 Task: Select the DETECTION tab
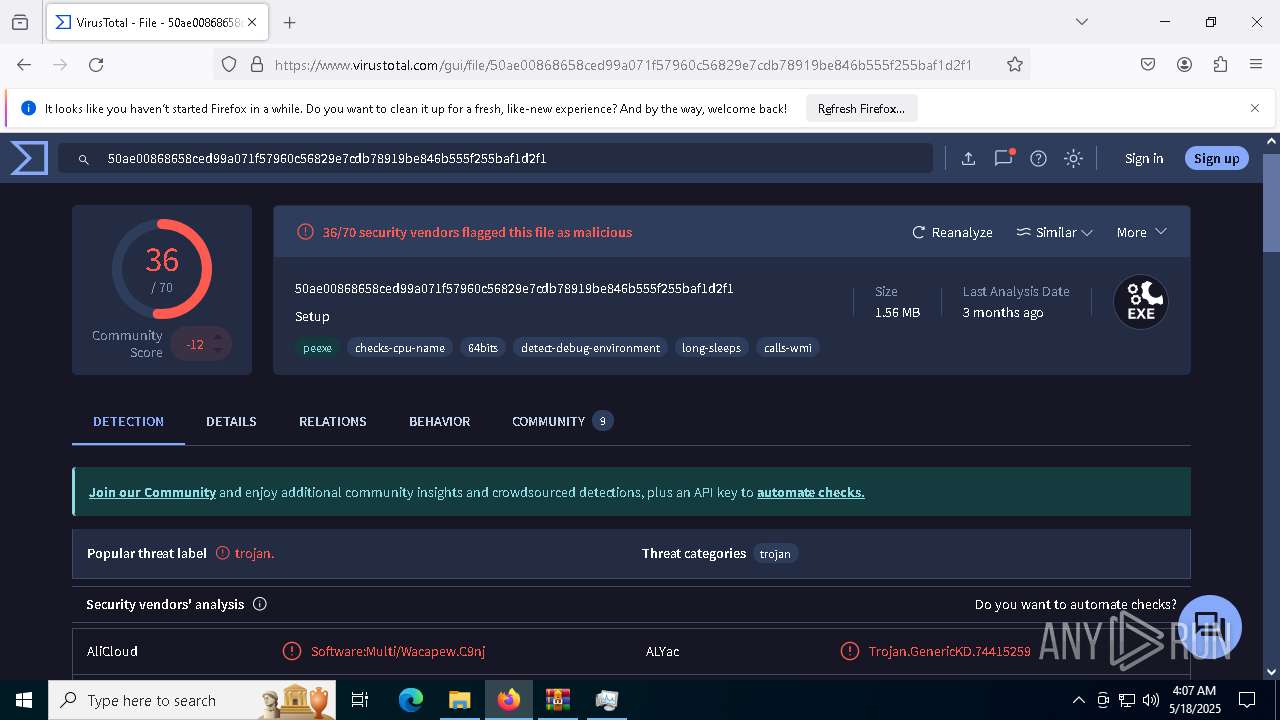[128, 421]
